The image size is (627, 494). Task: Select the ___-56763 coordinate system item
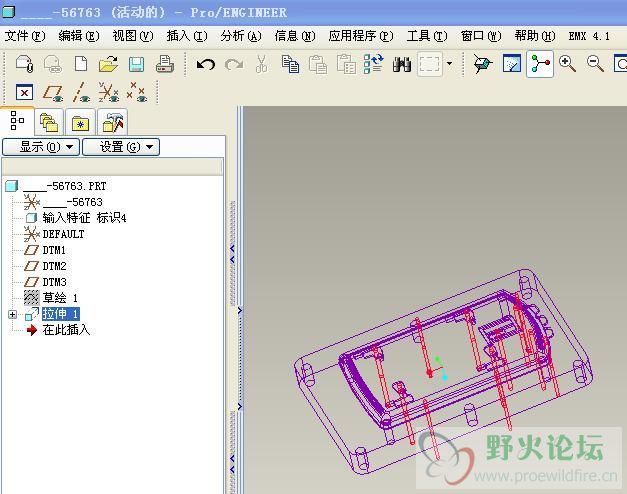tap(63, 202)
